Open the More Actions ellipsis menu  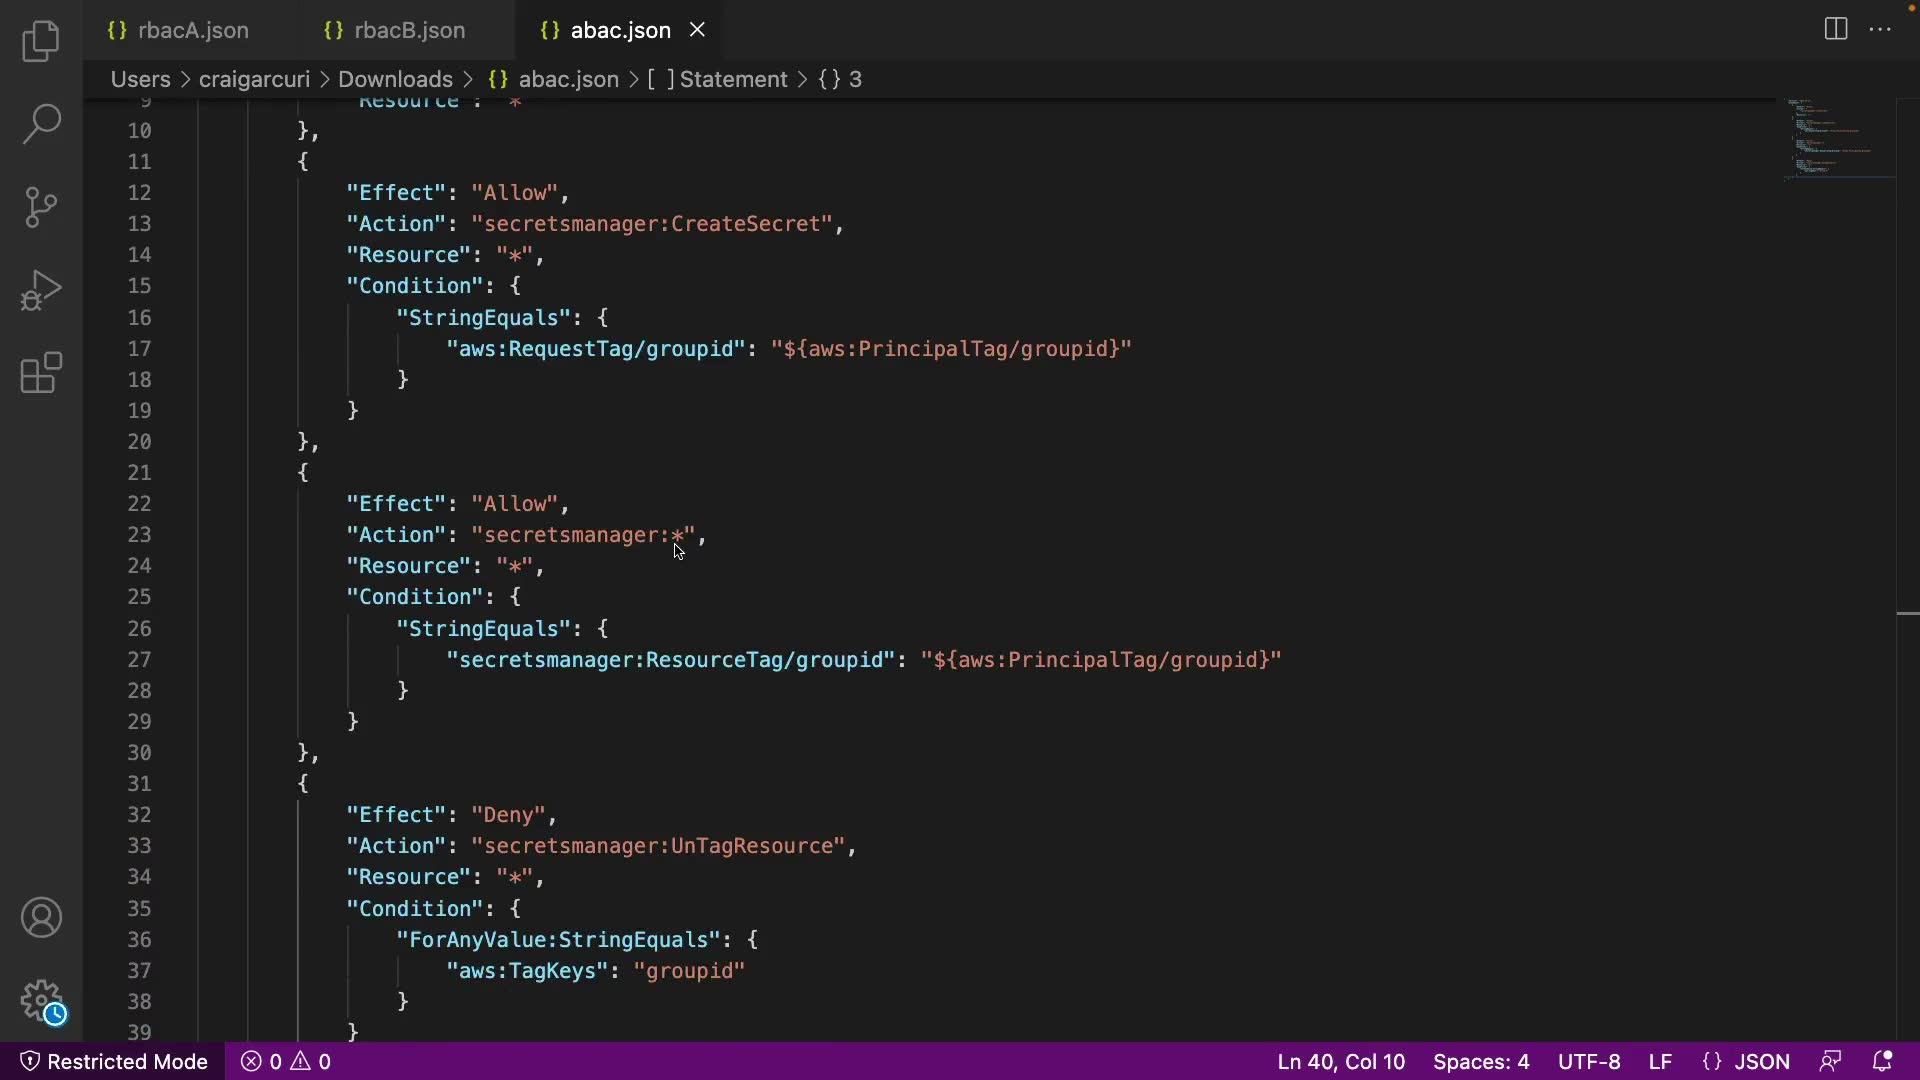(1880, 29)
